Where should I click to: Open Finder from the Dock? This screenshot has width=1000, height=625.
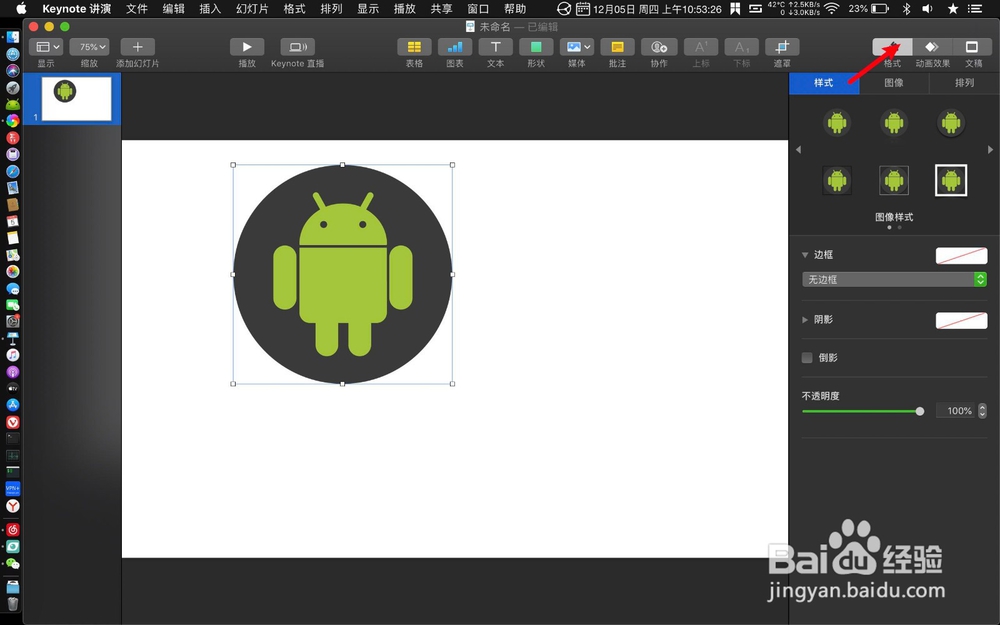coord(13,38)
